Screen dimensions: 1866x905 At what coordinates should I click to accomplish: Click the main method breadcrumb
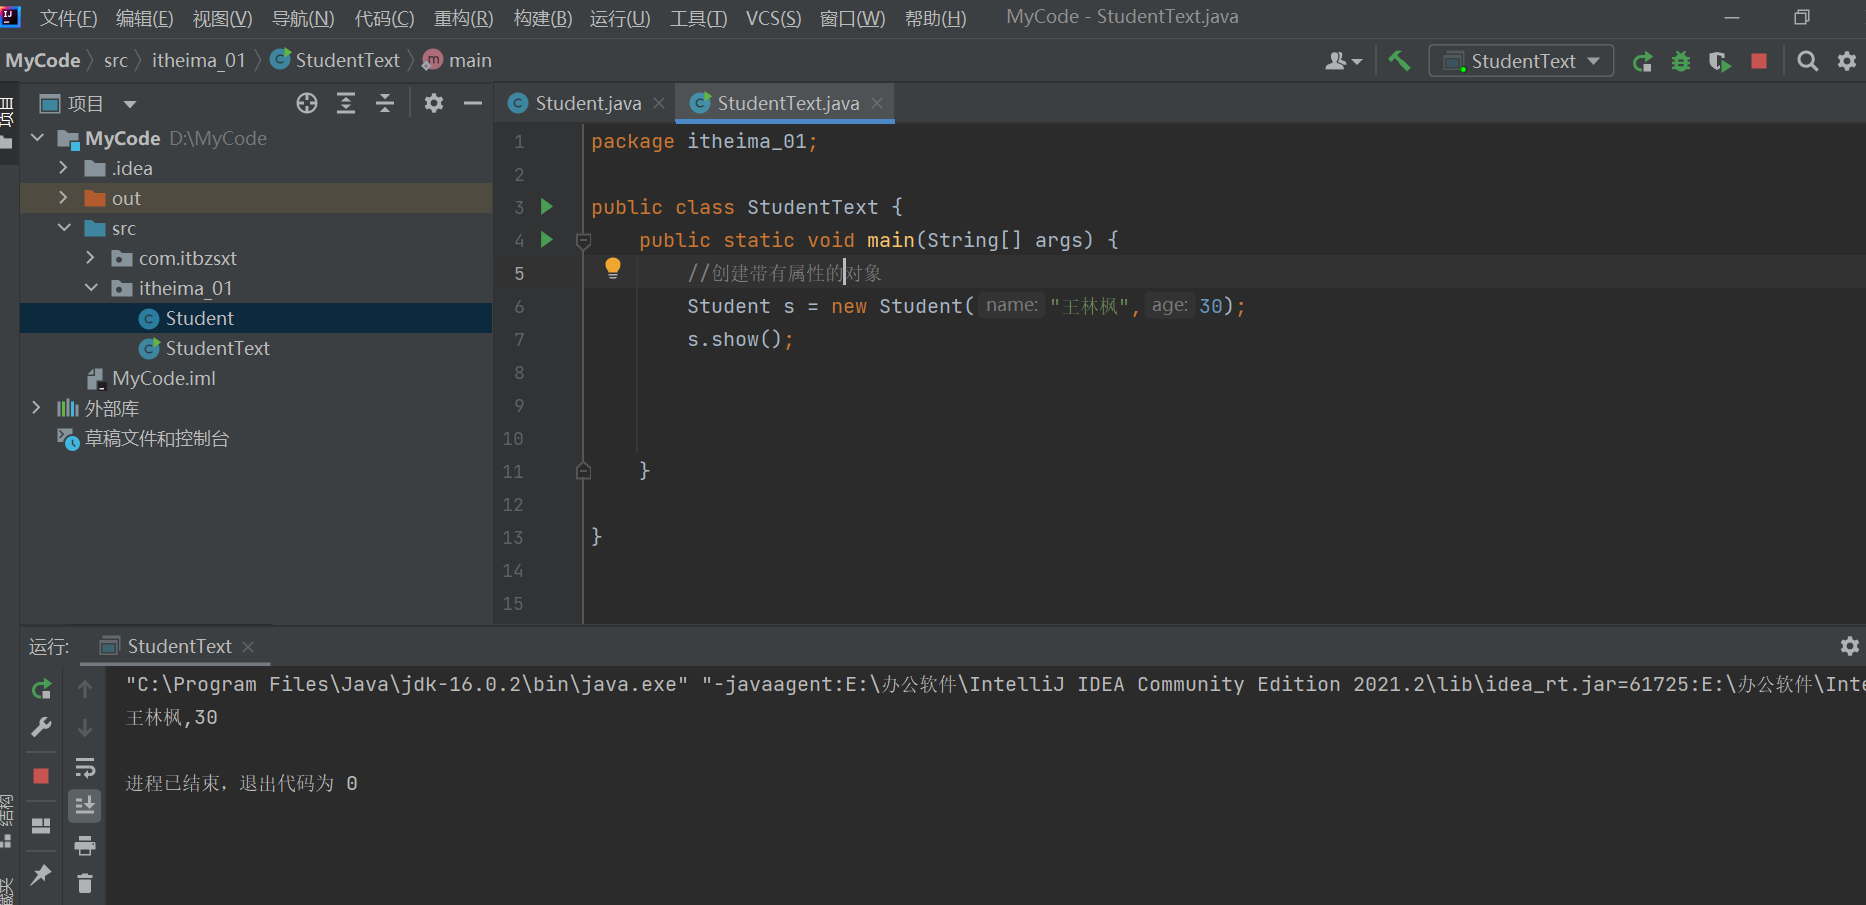pyautogui.click(x=457, y=61)
